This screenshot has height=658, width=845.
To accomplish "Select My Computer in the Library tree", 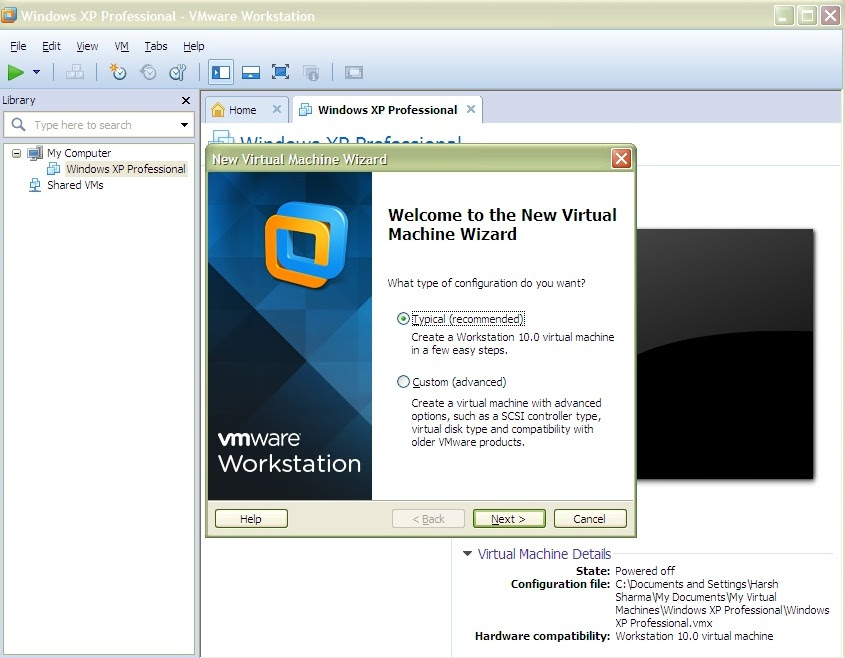I will [x=79, y=153].
